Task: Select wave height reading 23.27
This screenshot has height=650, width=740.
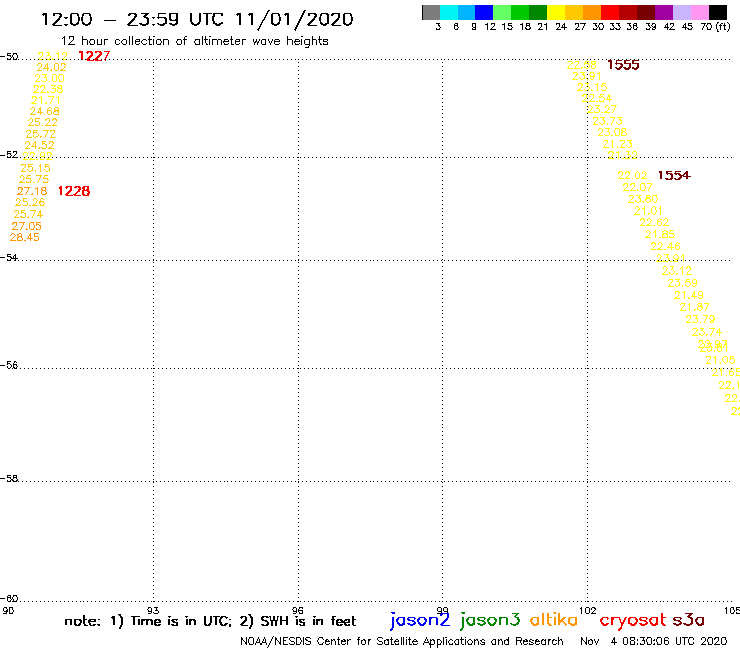Action: [602, 109]
